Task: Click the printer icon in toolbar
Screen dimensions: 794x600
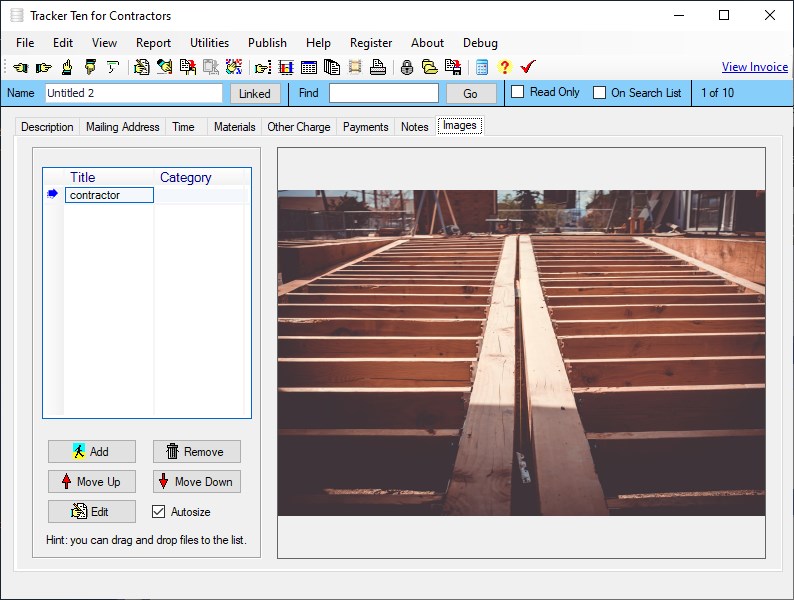Action: coord(378,68)
